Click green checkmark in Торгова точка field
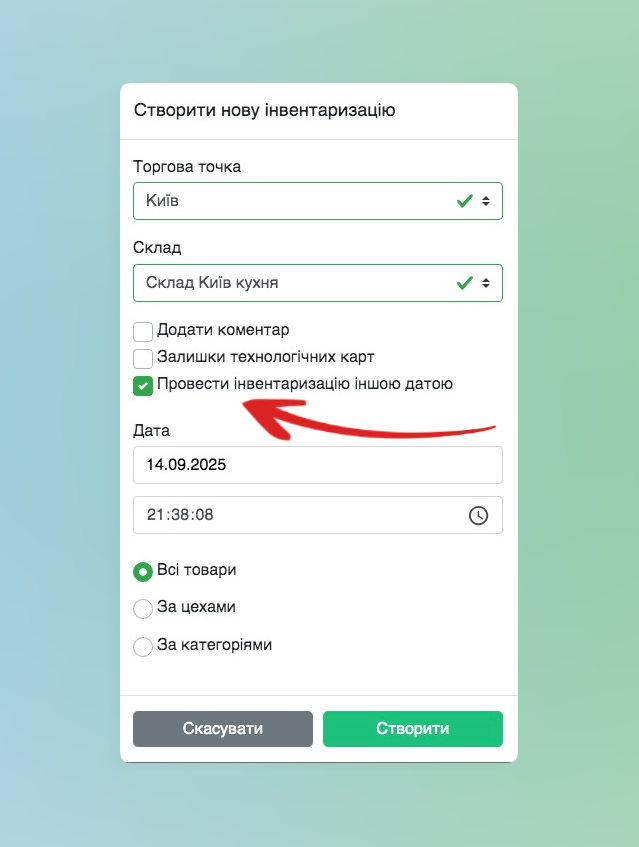The width and height of the screenshot is (639, 847). click(465, 201)
